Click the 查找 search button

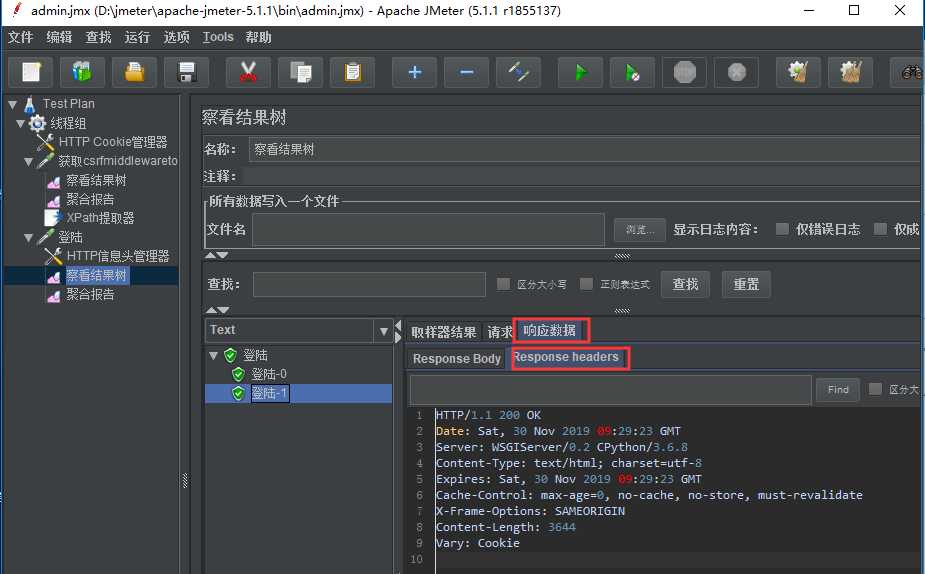[x=685, y=284]
